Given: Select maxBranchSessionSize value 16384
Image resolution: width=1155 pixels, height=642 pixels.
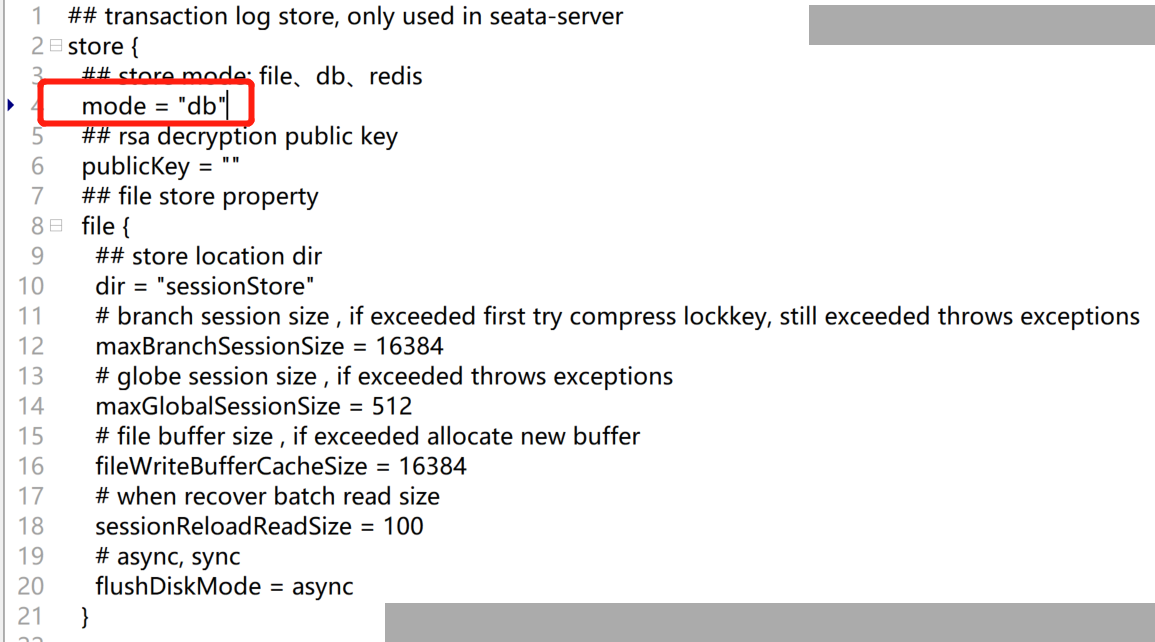Looking at the screenshot, I should point(410,346).
